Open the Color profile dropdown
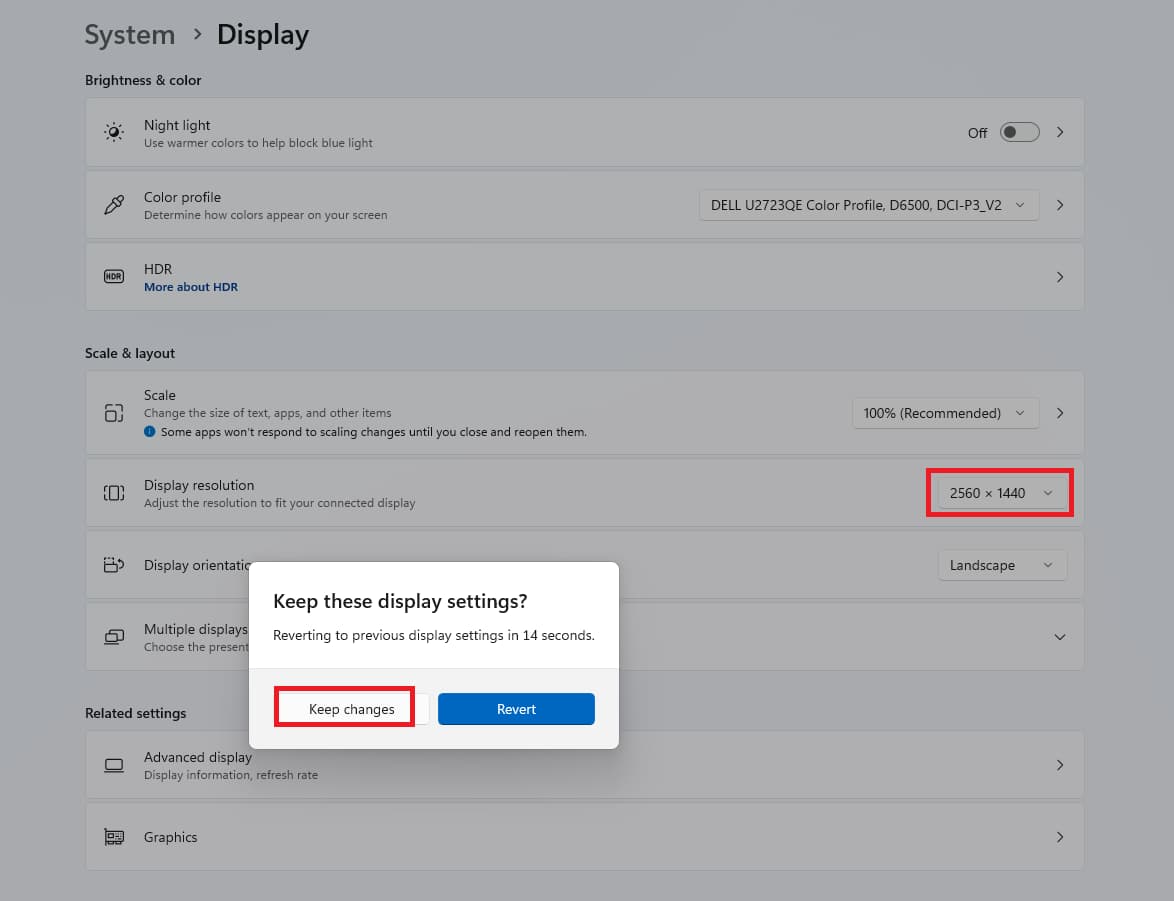 [x=869, y=205]
